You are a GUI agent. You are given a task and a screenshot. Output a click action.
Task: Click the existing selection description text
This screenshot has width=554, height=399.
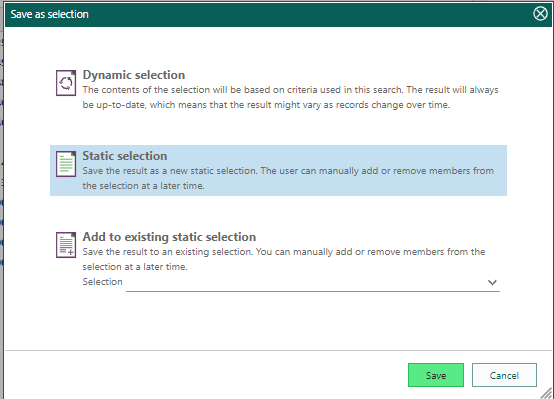(x=284, y=259)
